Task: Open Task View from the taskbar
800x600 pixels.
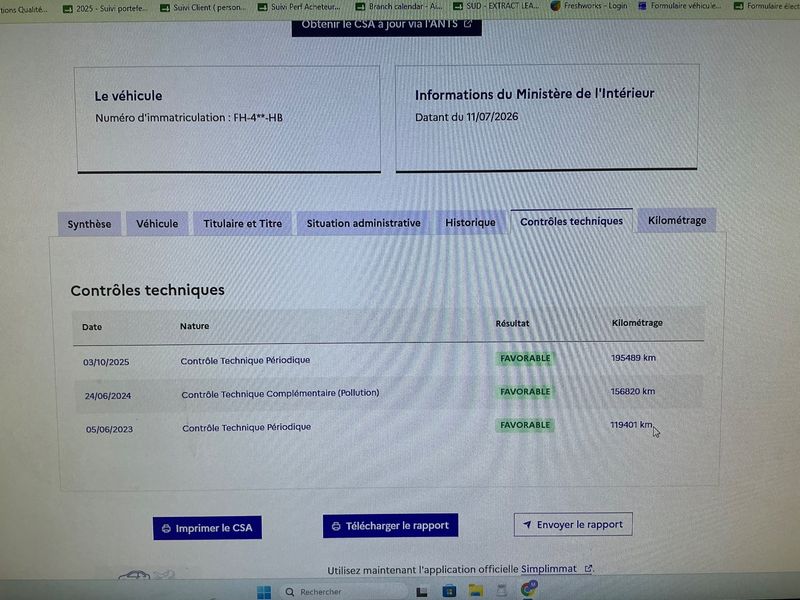Action: coord(422,592)
